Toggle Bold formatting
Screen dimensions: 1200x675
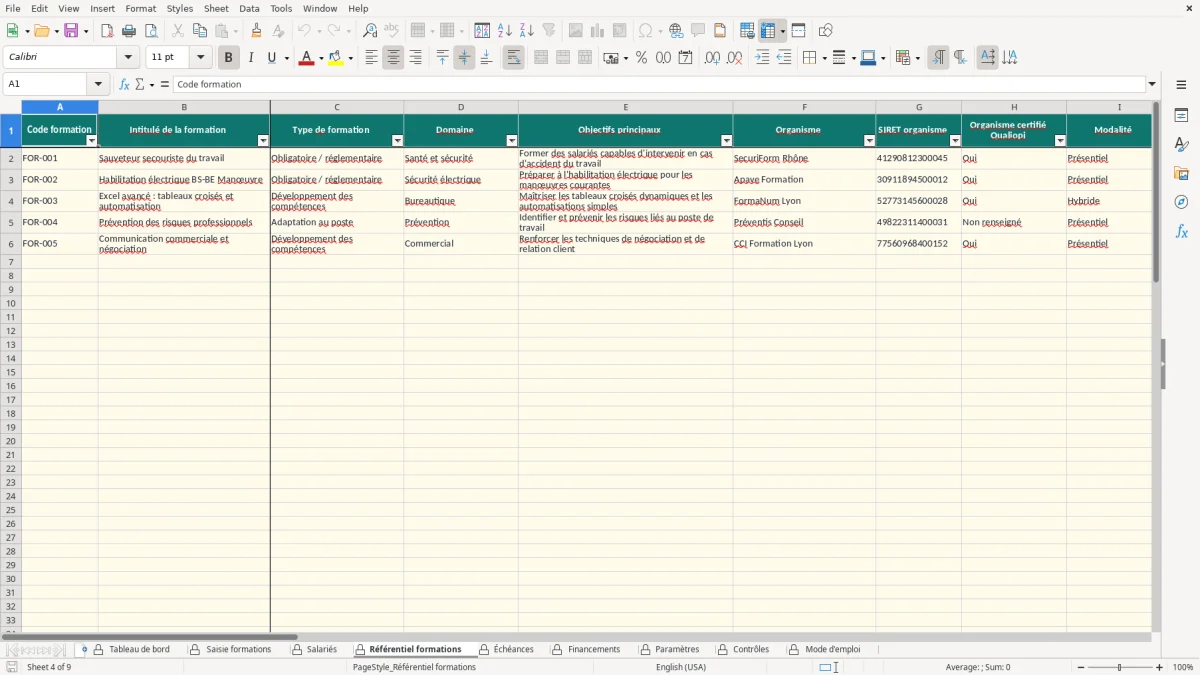[228, 58]
